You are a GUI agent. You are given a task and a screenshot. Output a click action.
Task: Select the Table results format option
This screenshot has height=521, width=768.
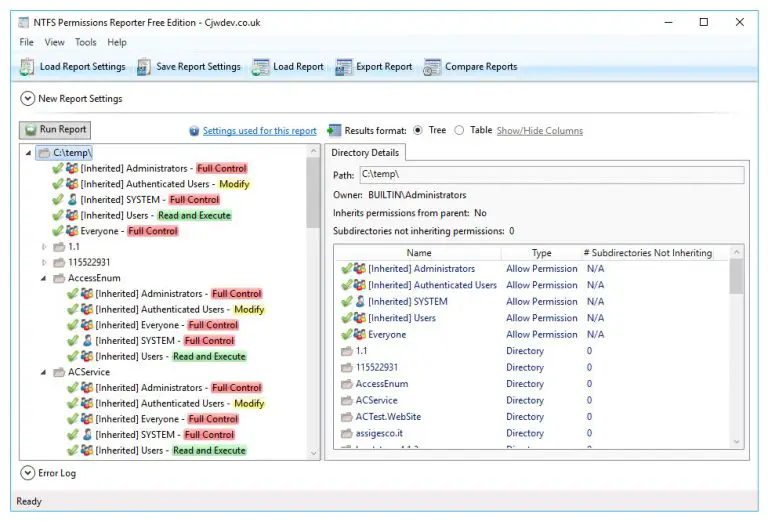(x=459, y=130)
